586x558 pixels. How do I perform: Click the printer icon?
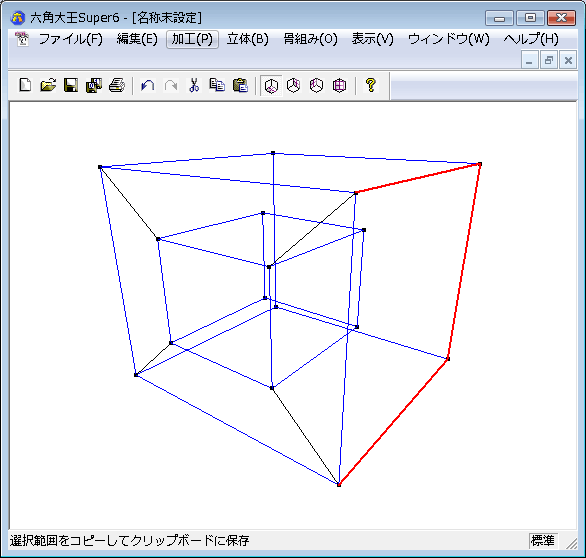[x=117, y=85]
